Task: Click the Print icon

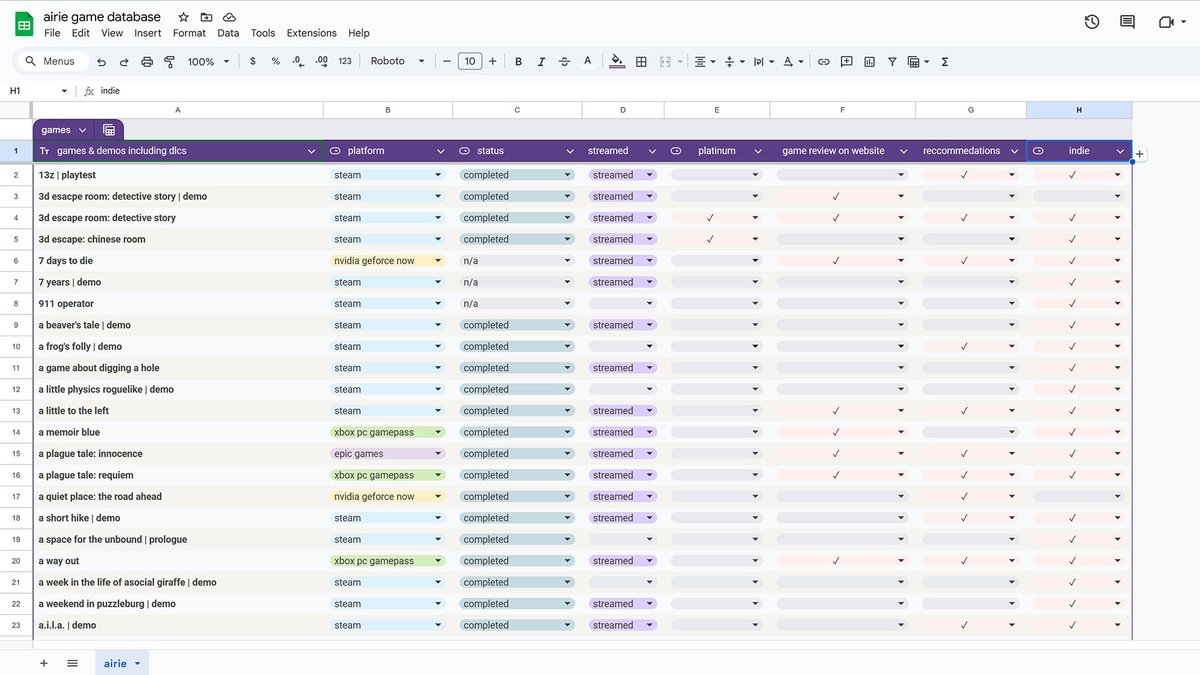Action: pyautogui.click(x=147, y=62)
